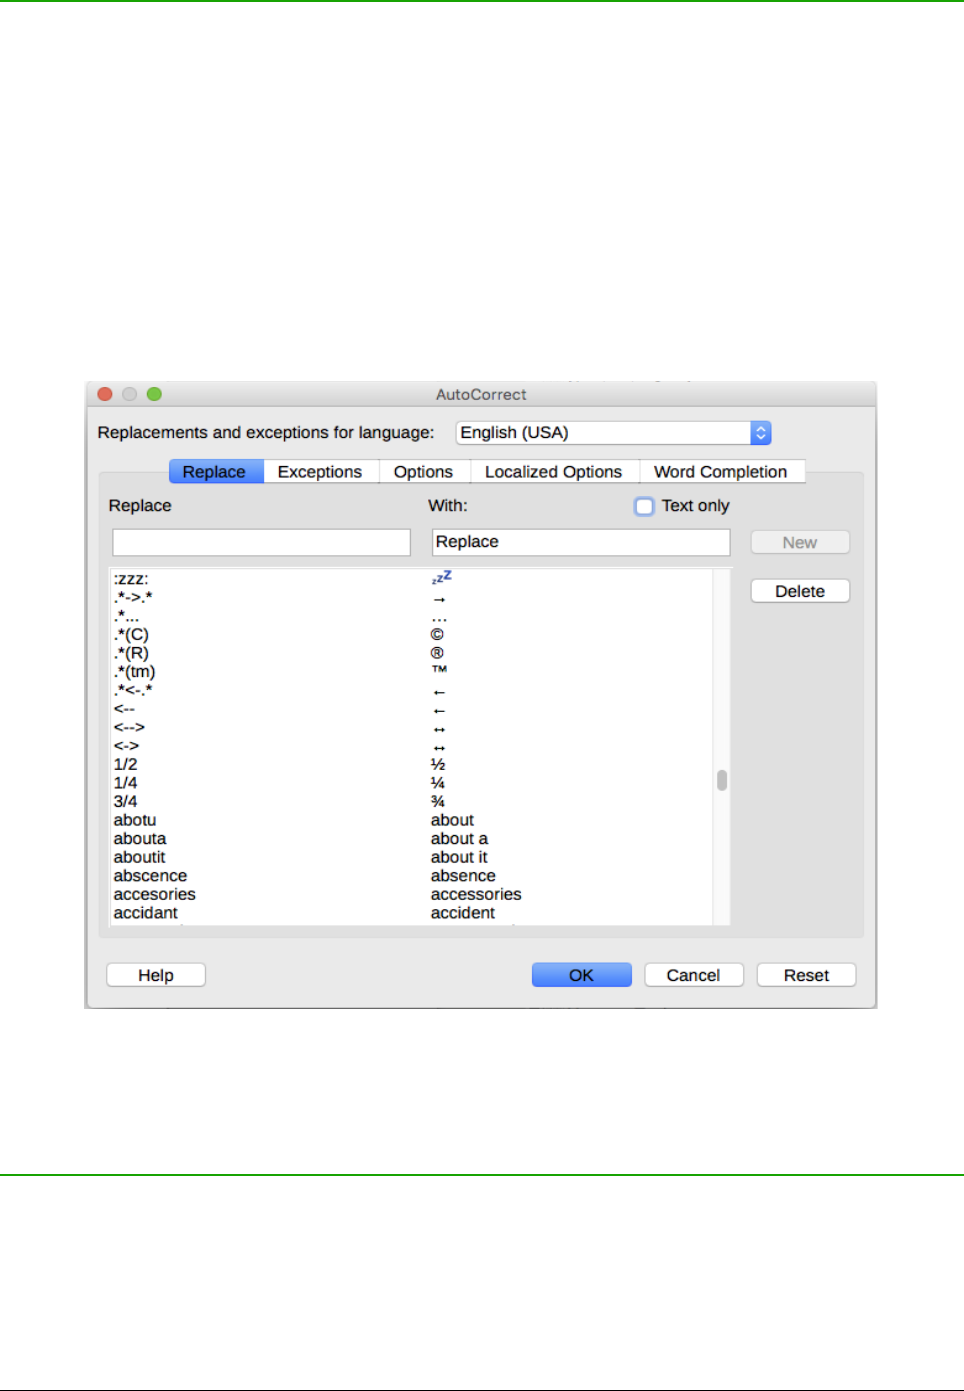Focus the empty Replace input field
964x1391 pixels.
[x=261, y=542]
